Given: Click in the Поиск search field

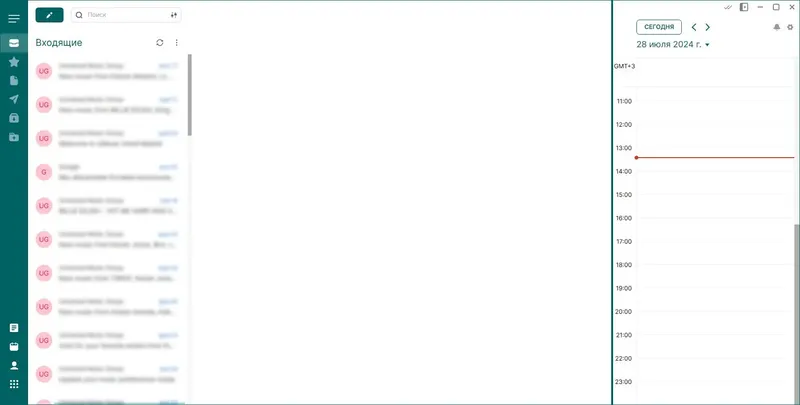Looking at the screenshot, I should click(126, 15).
